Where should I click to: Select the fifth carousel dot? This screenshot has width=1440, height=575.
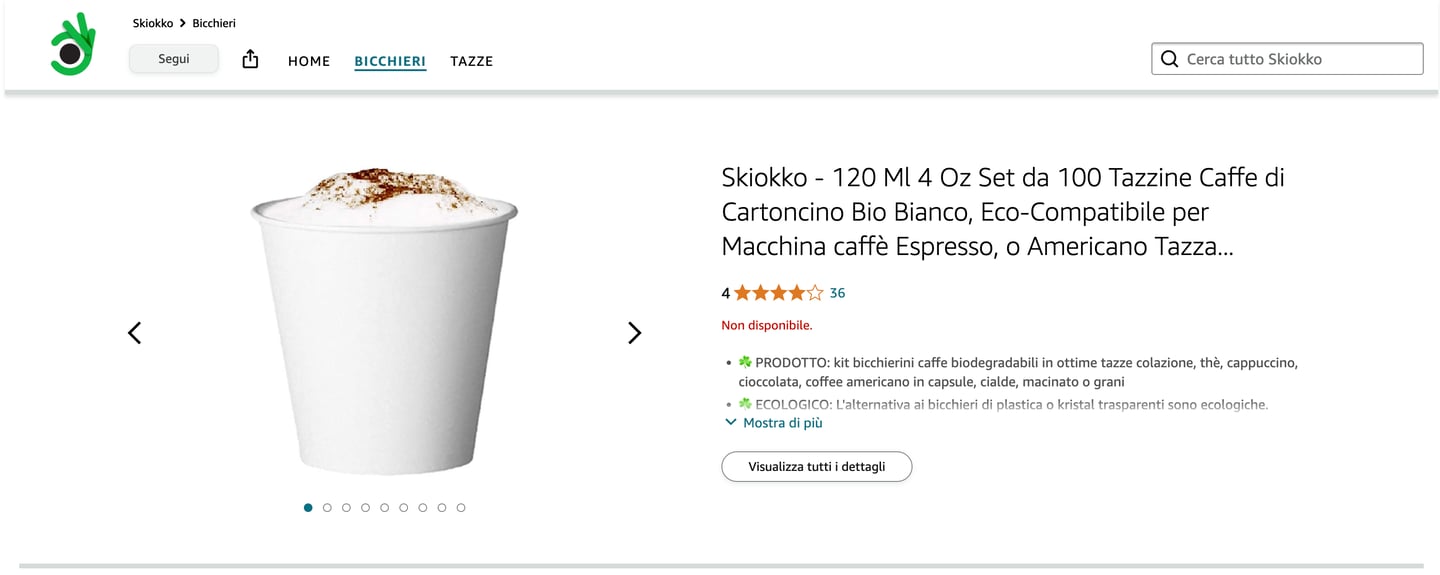[x=385, y=508]
